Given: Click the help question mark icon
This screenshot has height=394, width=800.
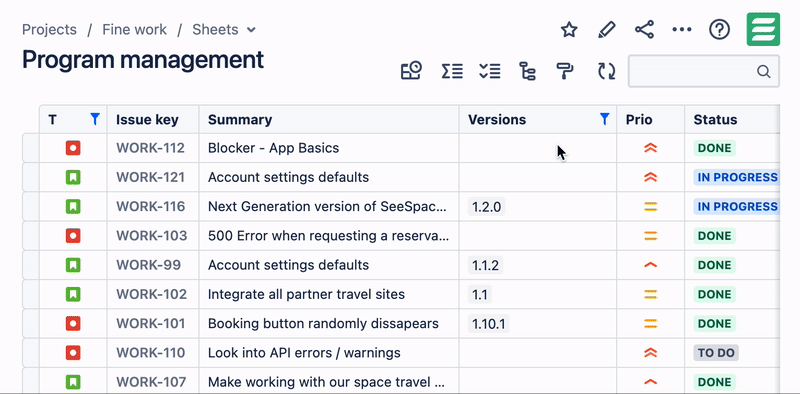Looking at the screenshot, I should pyautogui.click(x=719, y=30).
